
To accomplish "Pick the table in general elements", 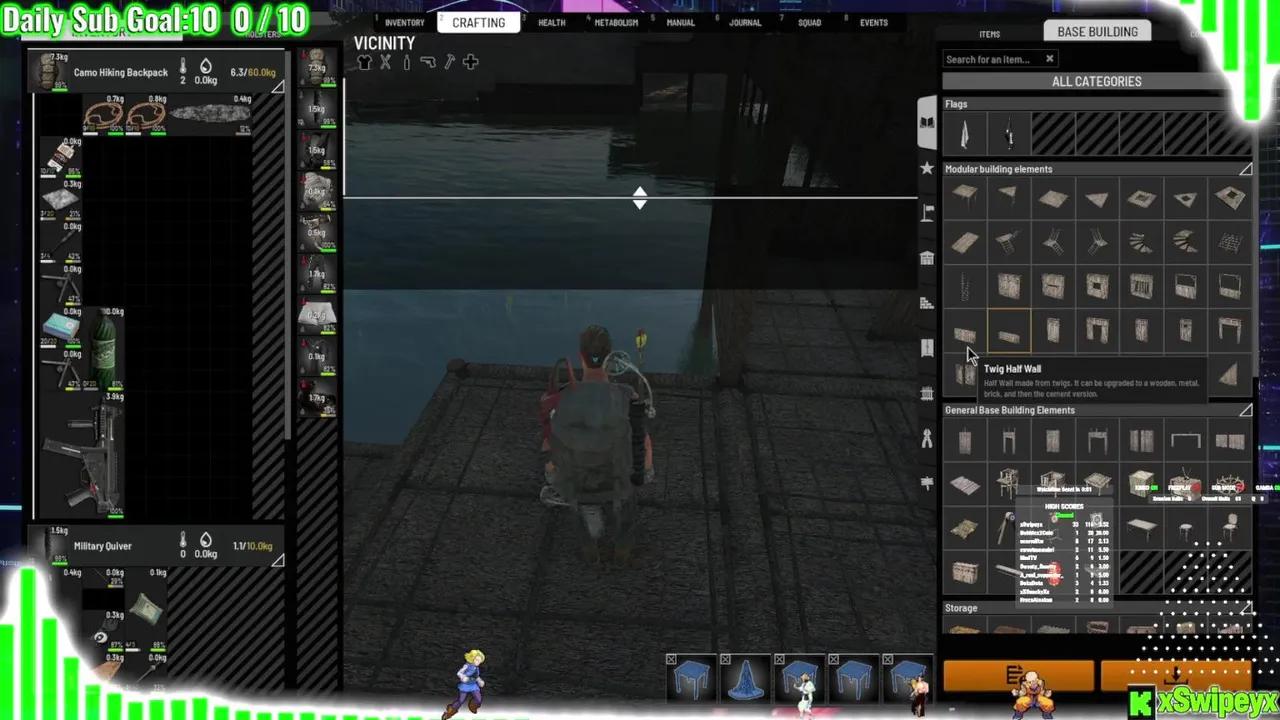I will (1141, 529).
